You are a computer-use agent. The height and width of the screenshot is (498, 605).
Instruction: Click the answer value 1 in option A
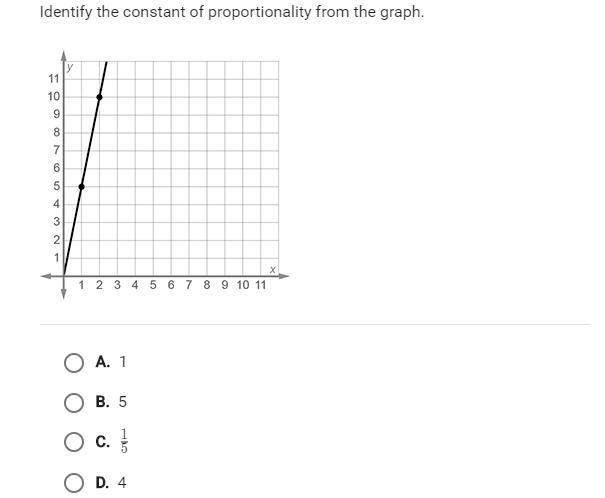[x=123, y=362]
